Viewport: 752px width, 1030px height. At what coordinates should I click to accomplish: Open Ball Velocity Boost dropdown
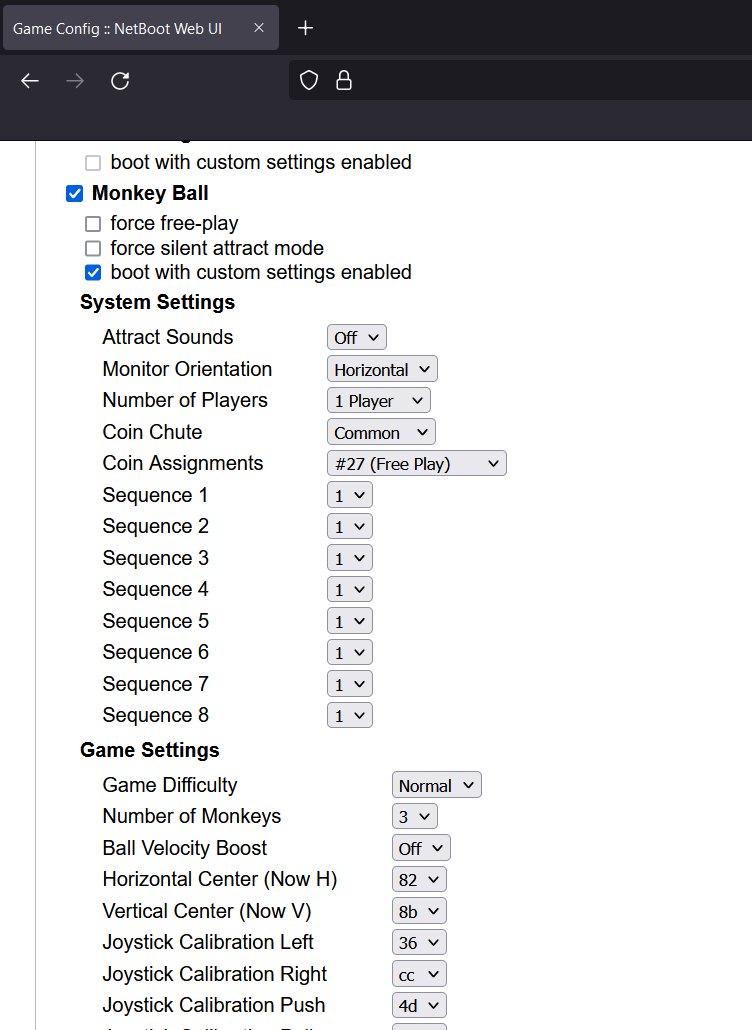click(421, 848)
